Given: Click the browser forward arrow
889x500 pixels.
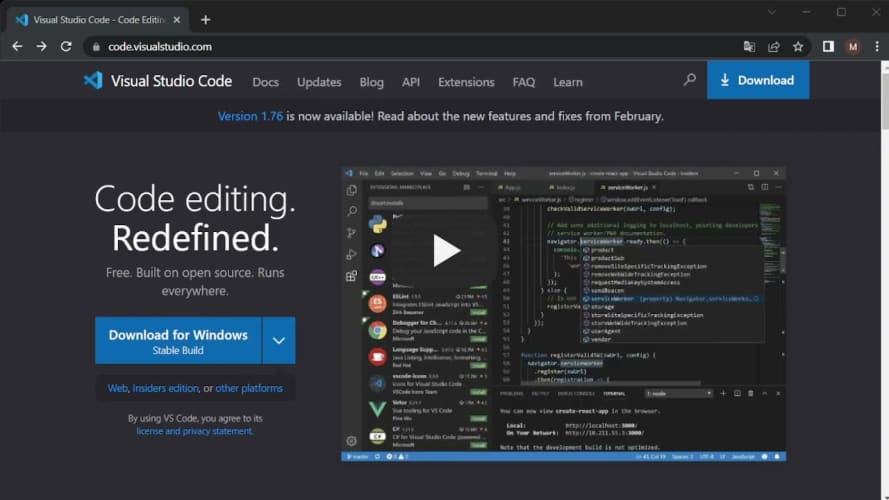Looking at the screenshot, I should click(x=41, y=46).
